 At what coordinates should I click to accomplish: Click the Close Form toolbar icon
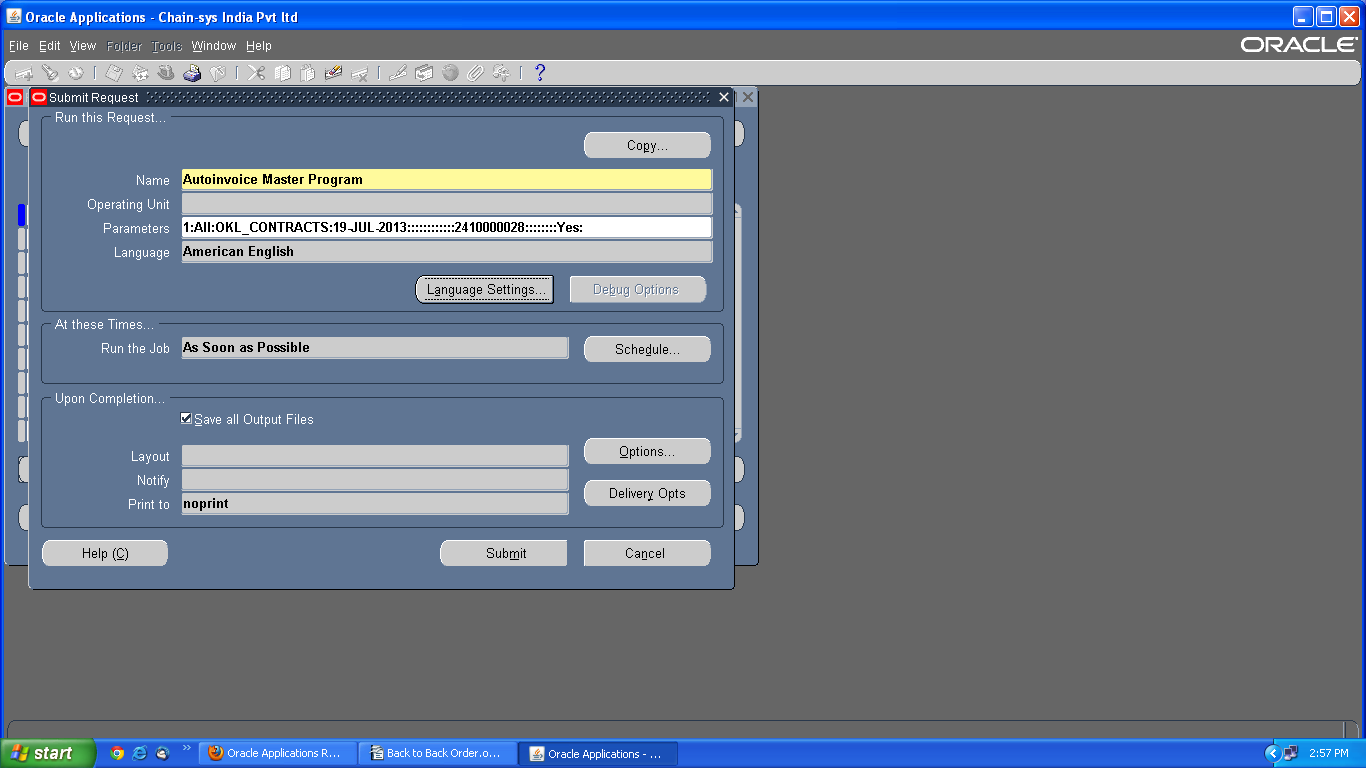coord(217,73)
